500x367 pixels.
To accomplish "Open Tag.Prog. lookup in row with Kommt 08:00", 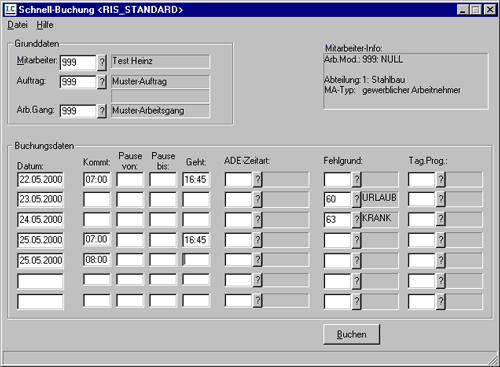I will pos(441,260).
